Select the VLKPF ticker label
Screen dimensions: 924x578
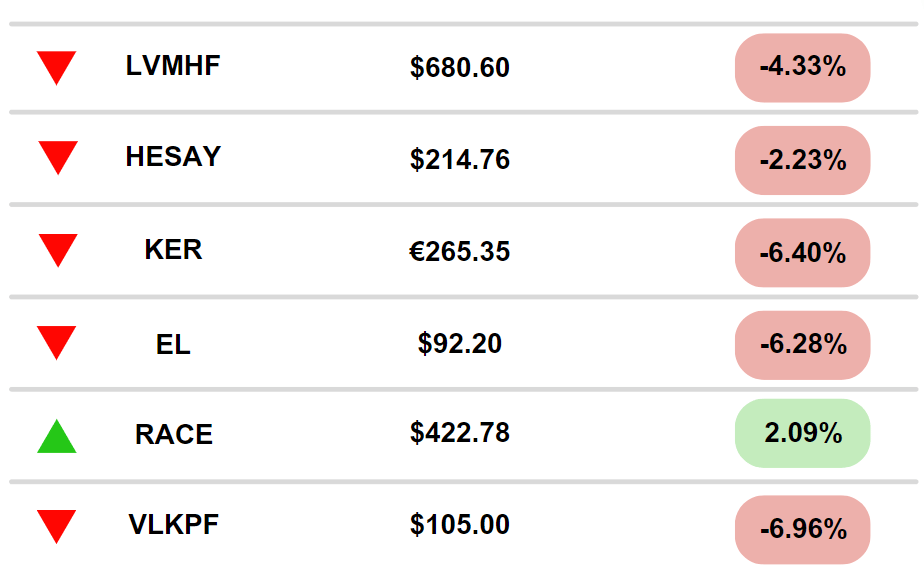(x=173, y=525)
